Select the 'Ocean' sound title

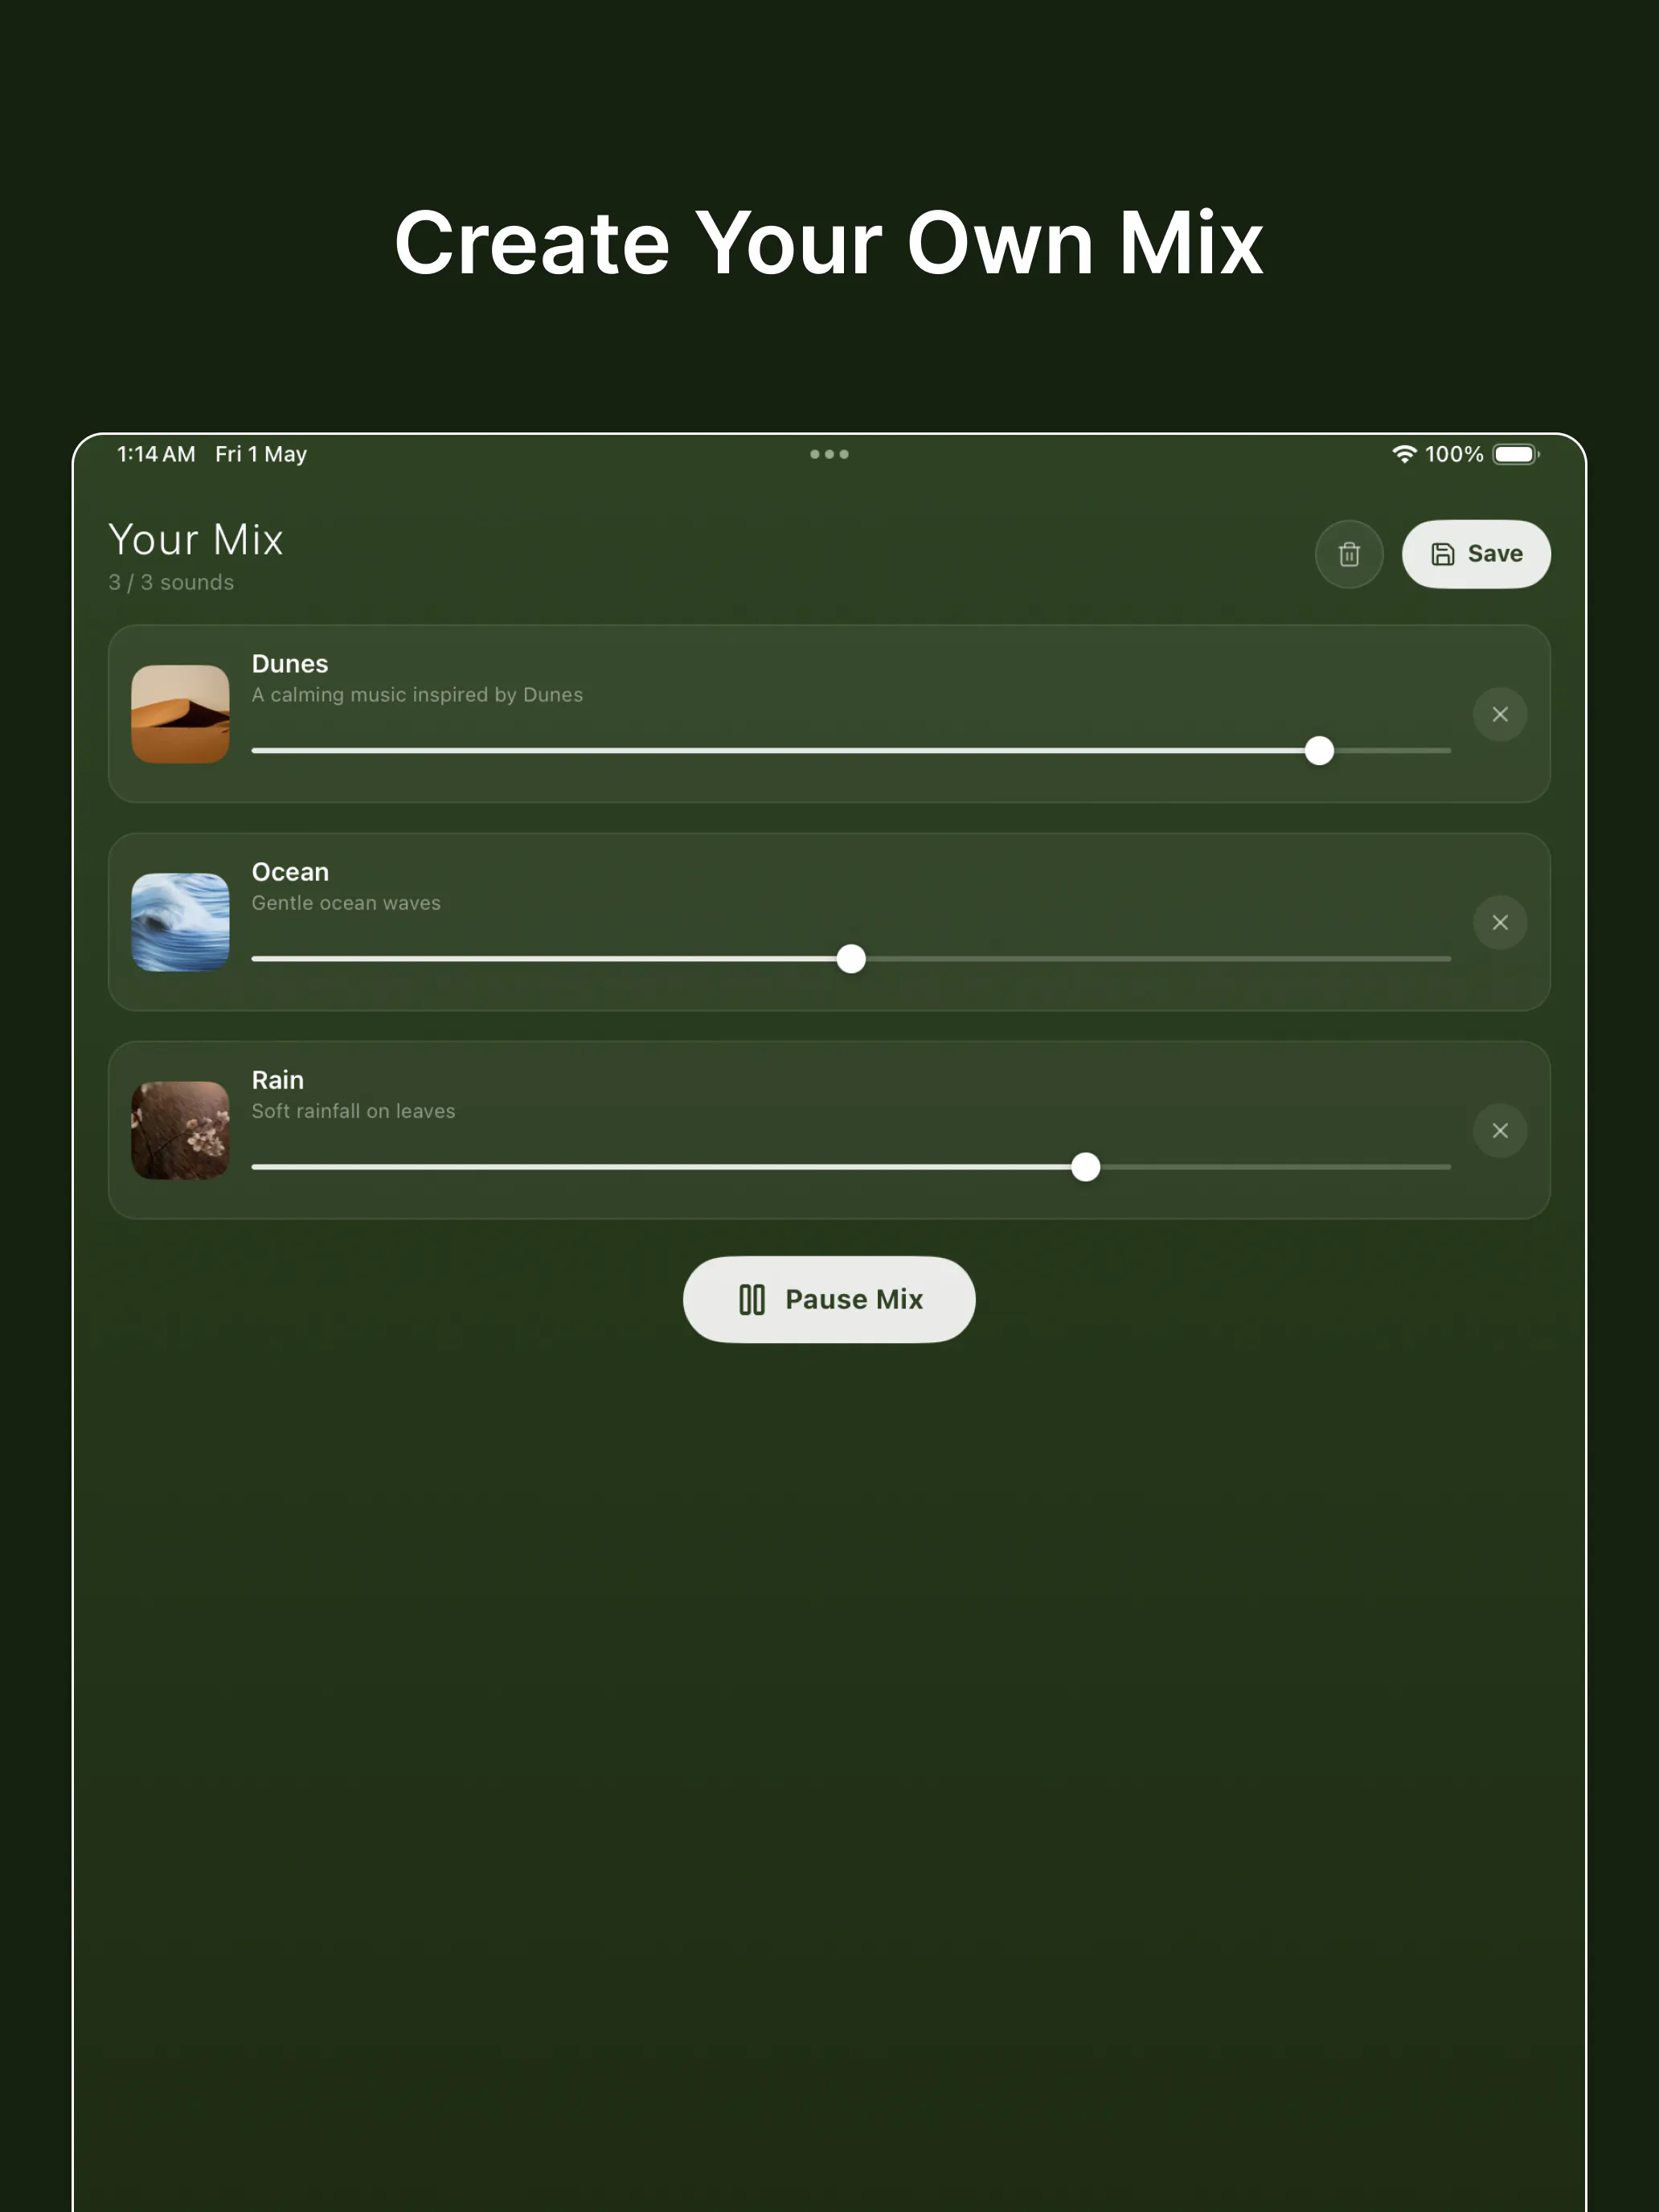pos(290,872)
